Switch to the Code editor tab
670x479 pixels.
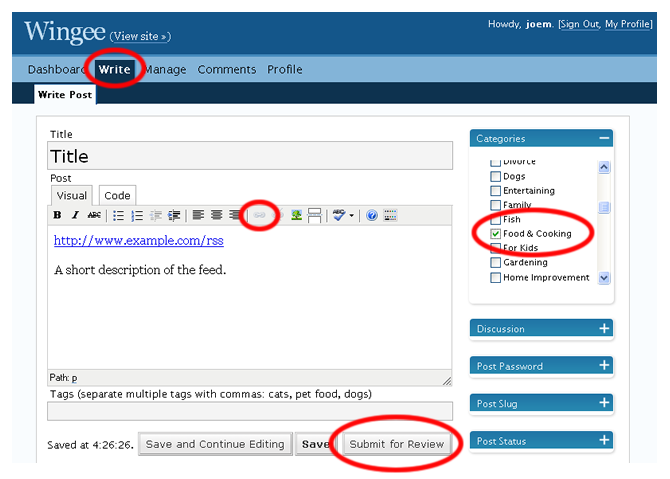pos(117,195)
